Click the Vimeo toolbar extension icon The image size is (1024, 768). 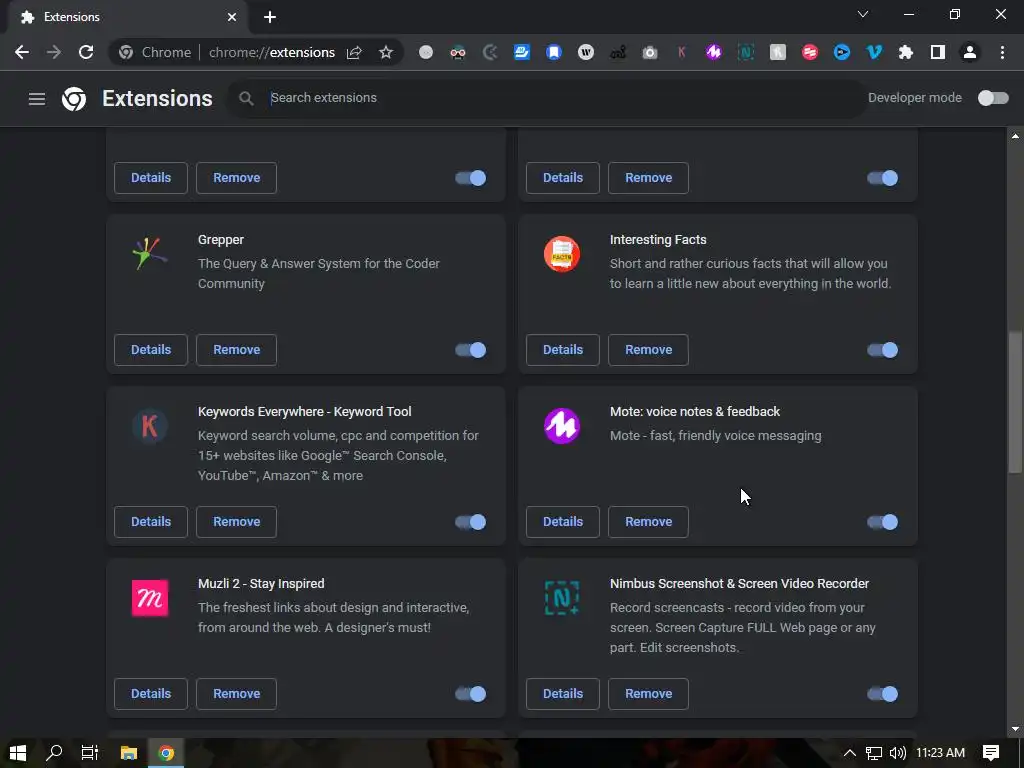tap(874, 52)
